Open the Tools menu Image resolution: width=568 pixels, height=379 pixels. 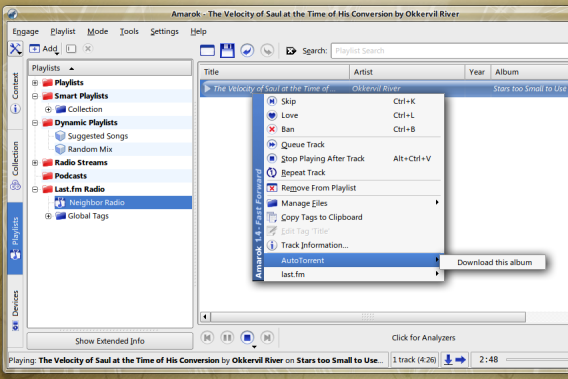click(129, 32)
